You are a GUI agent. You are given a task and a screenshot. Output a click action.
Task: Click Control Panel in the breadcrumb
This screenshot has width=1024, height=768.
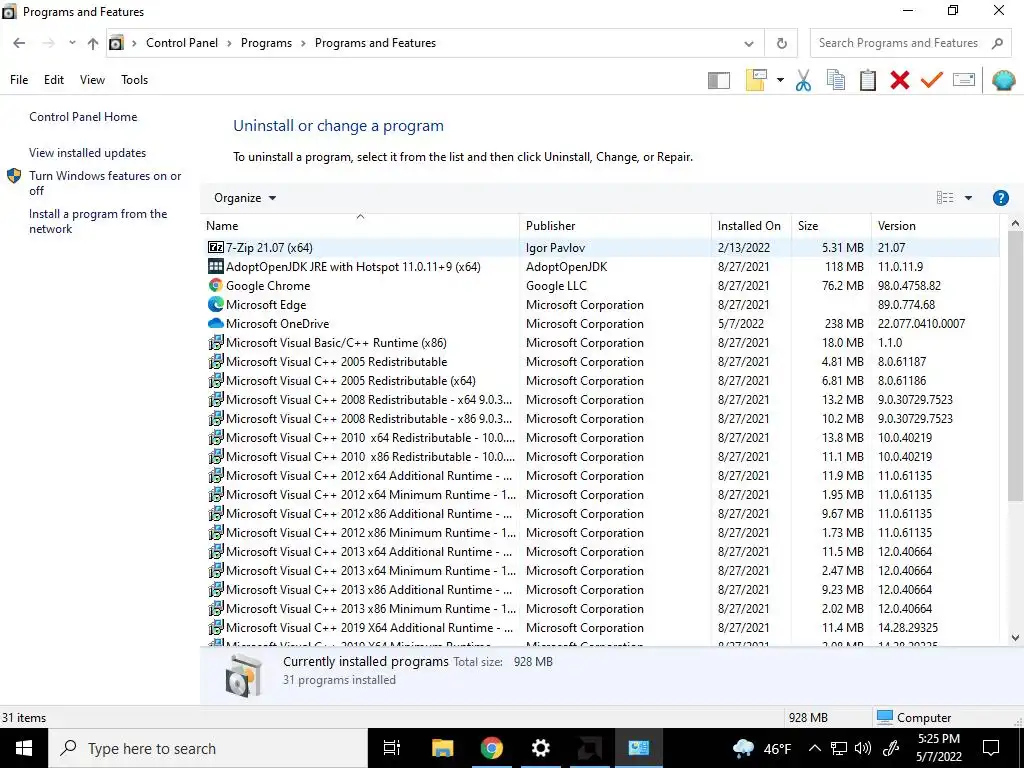coord(182,43)
